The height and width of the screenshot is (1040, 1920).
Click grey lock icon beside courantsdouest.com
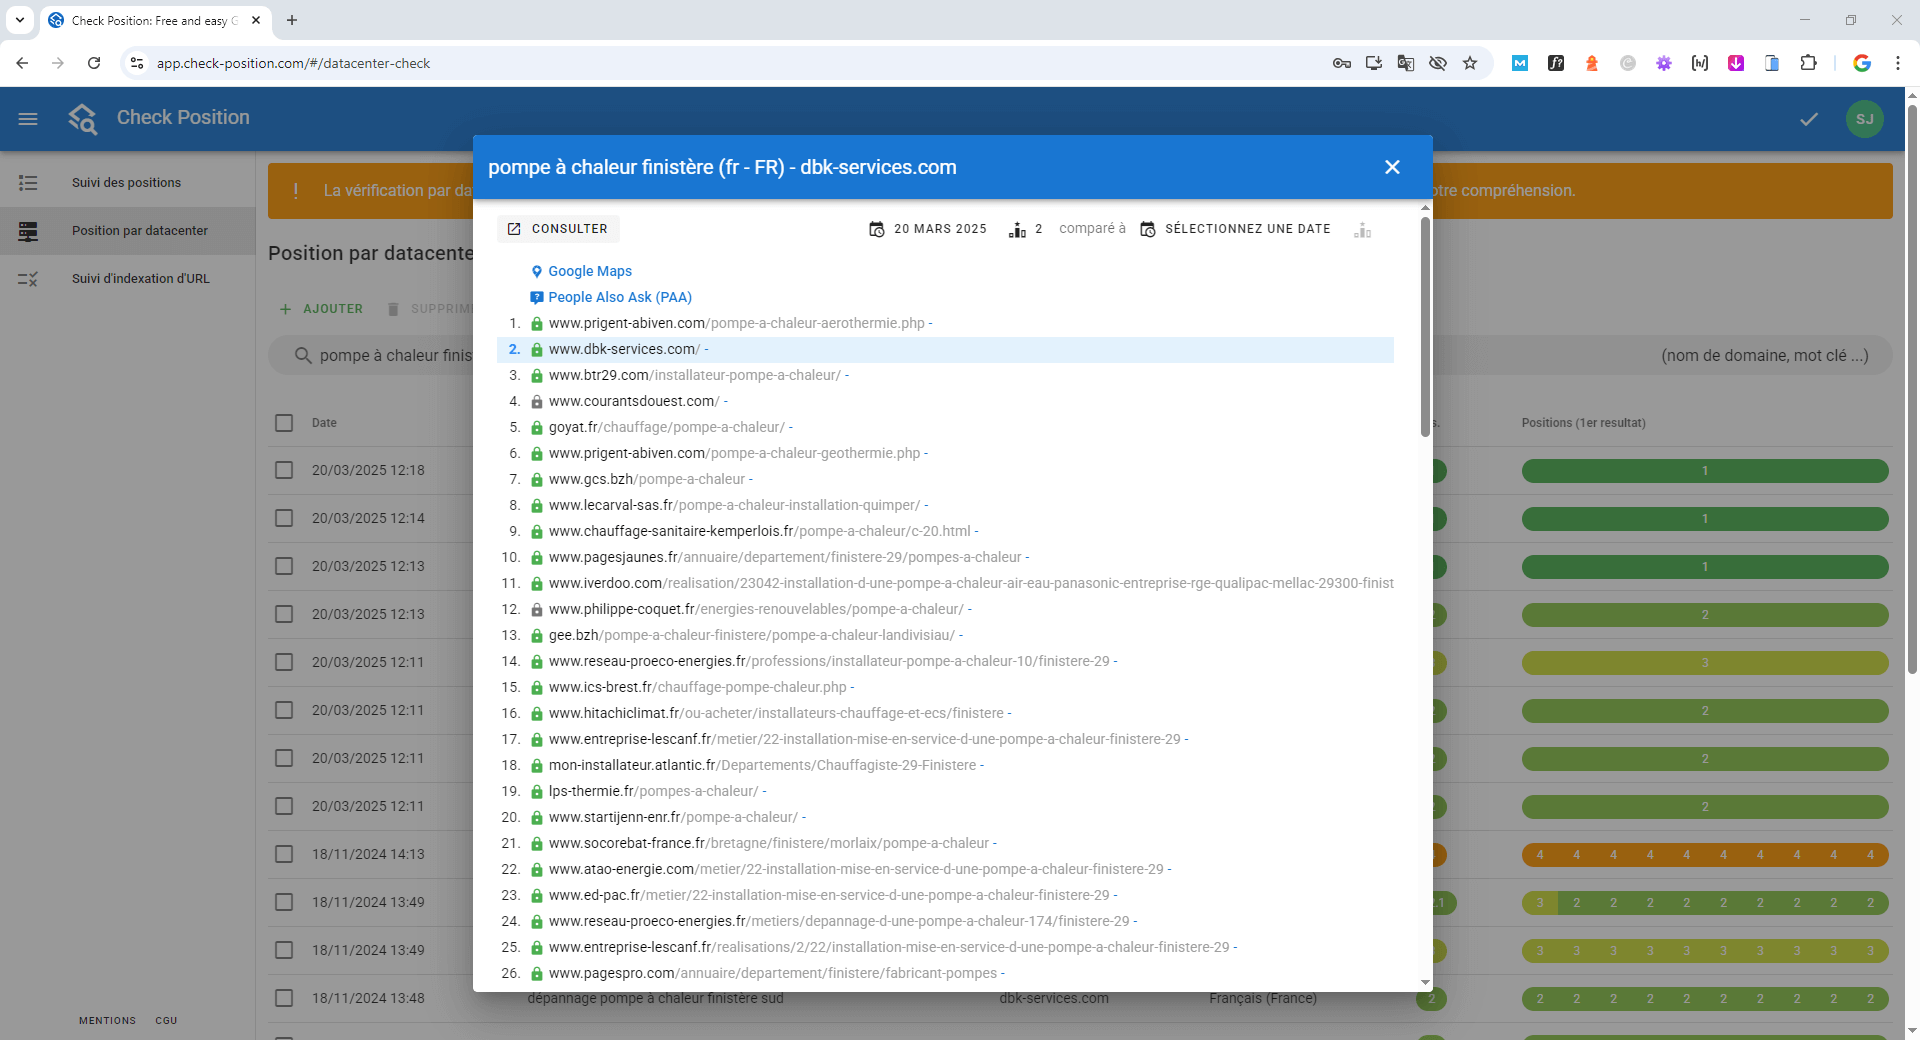point(537,401)
